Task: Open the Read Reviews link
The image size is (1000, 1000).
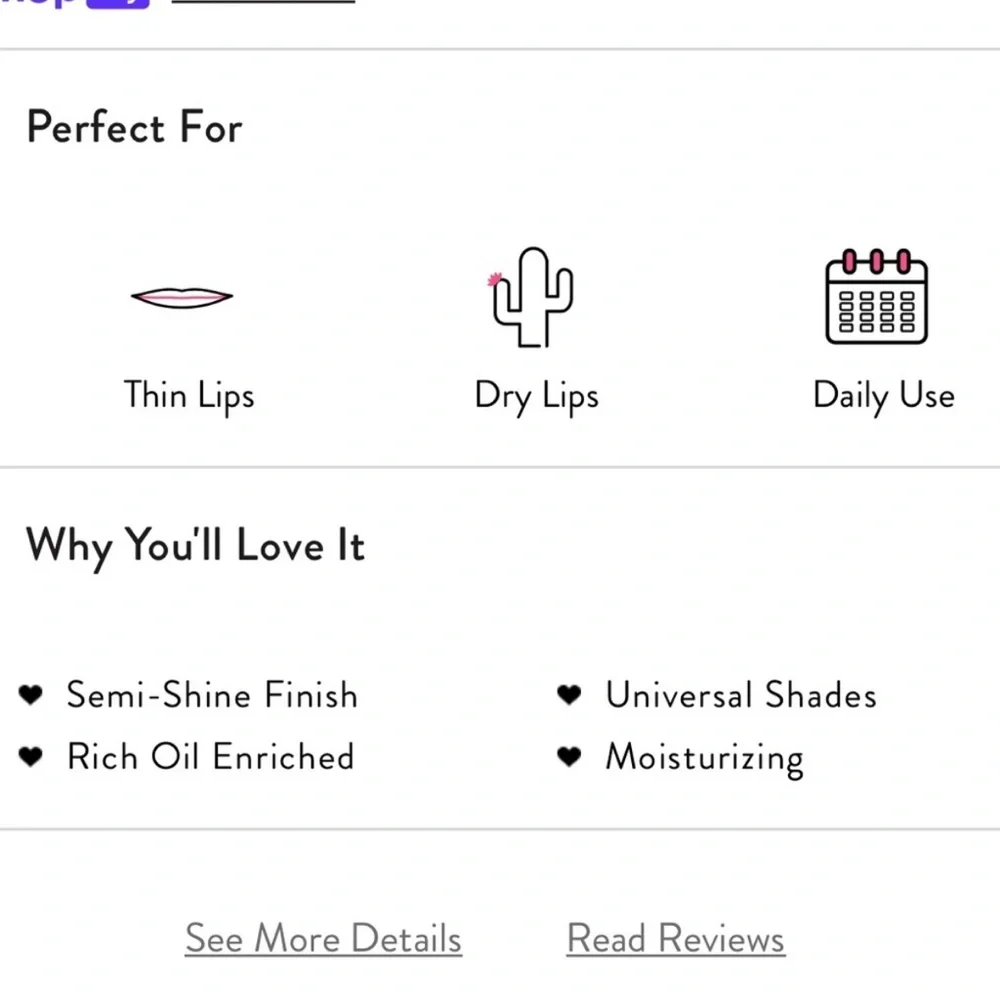Action: [676, 938]
